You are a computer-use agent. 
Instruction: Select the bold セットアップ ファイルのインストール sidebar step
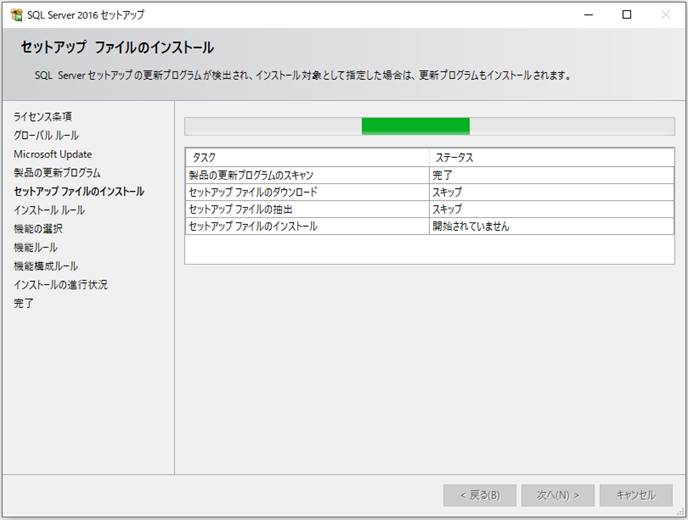[79, 191]
